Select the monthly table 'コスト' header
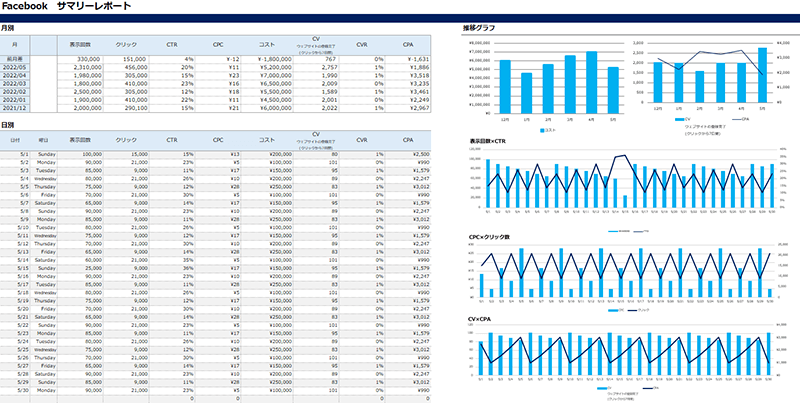 [267, 45]
